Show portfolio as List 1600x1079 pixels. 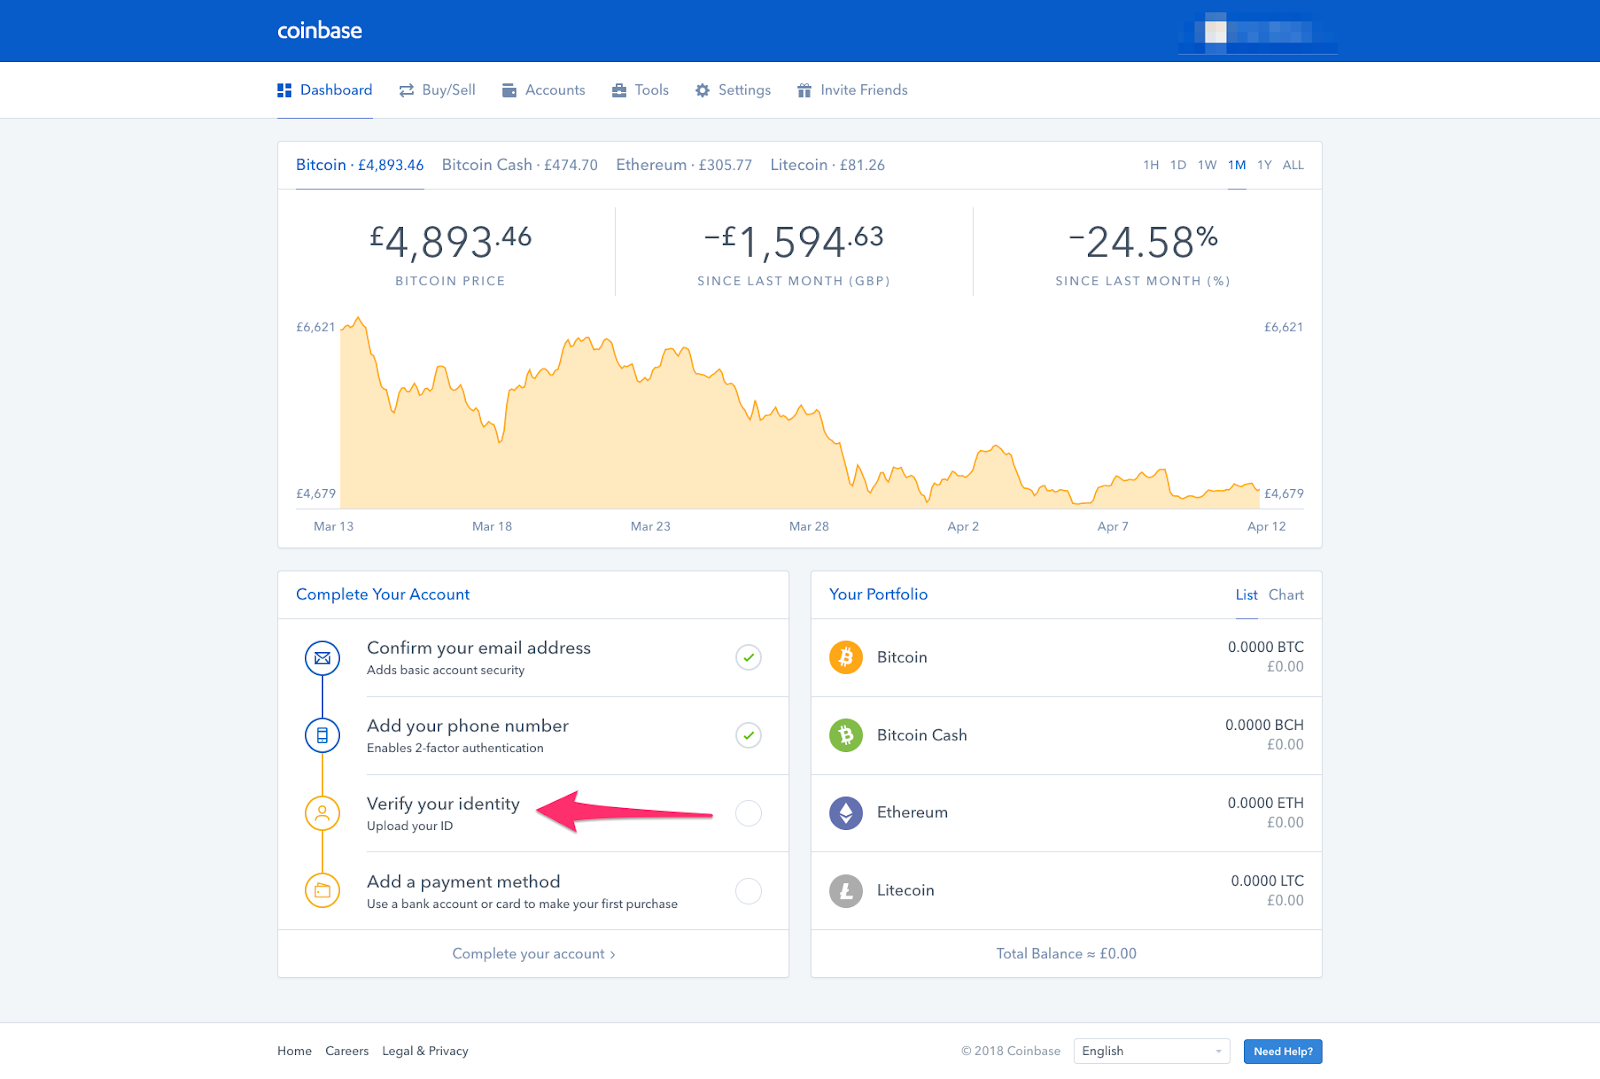pos(1246,595)
